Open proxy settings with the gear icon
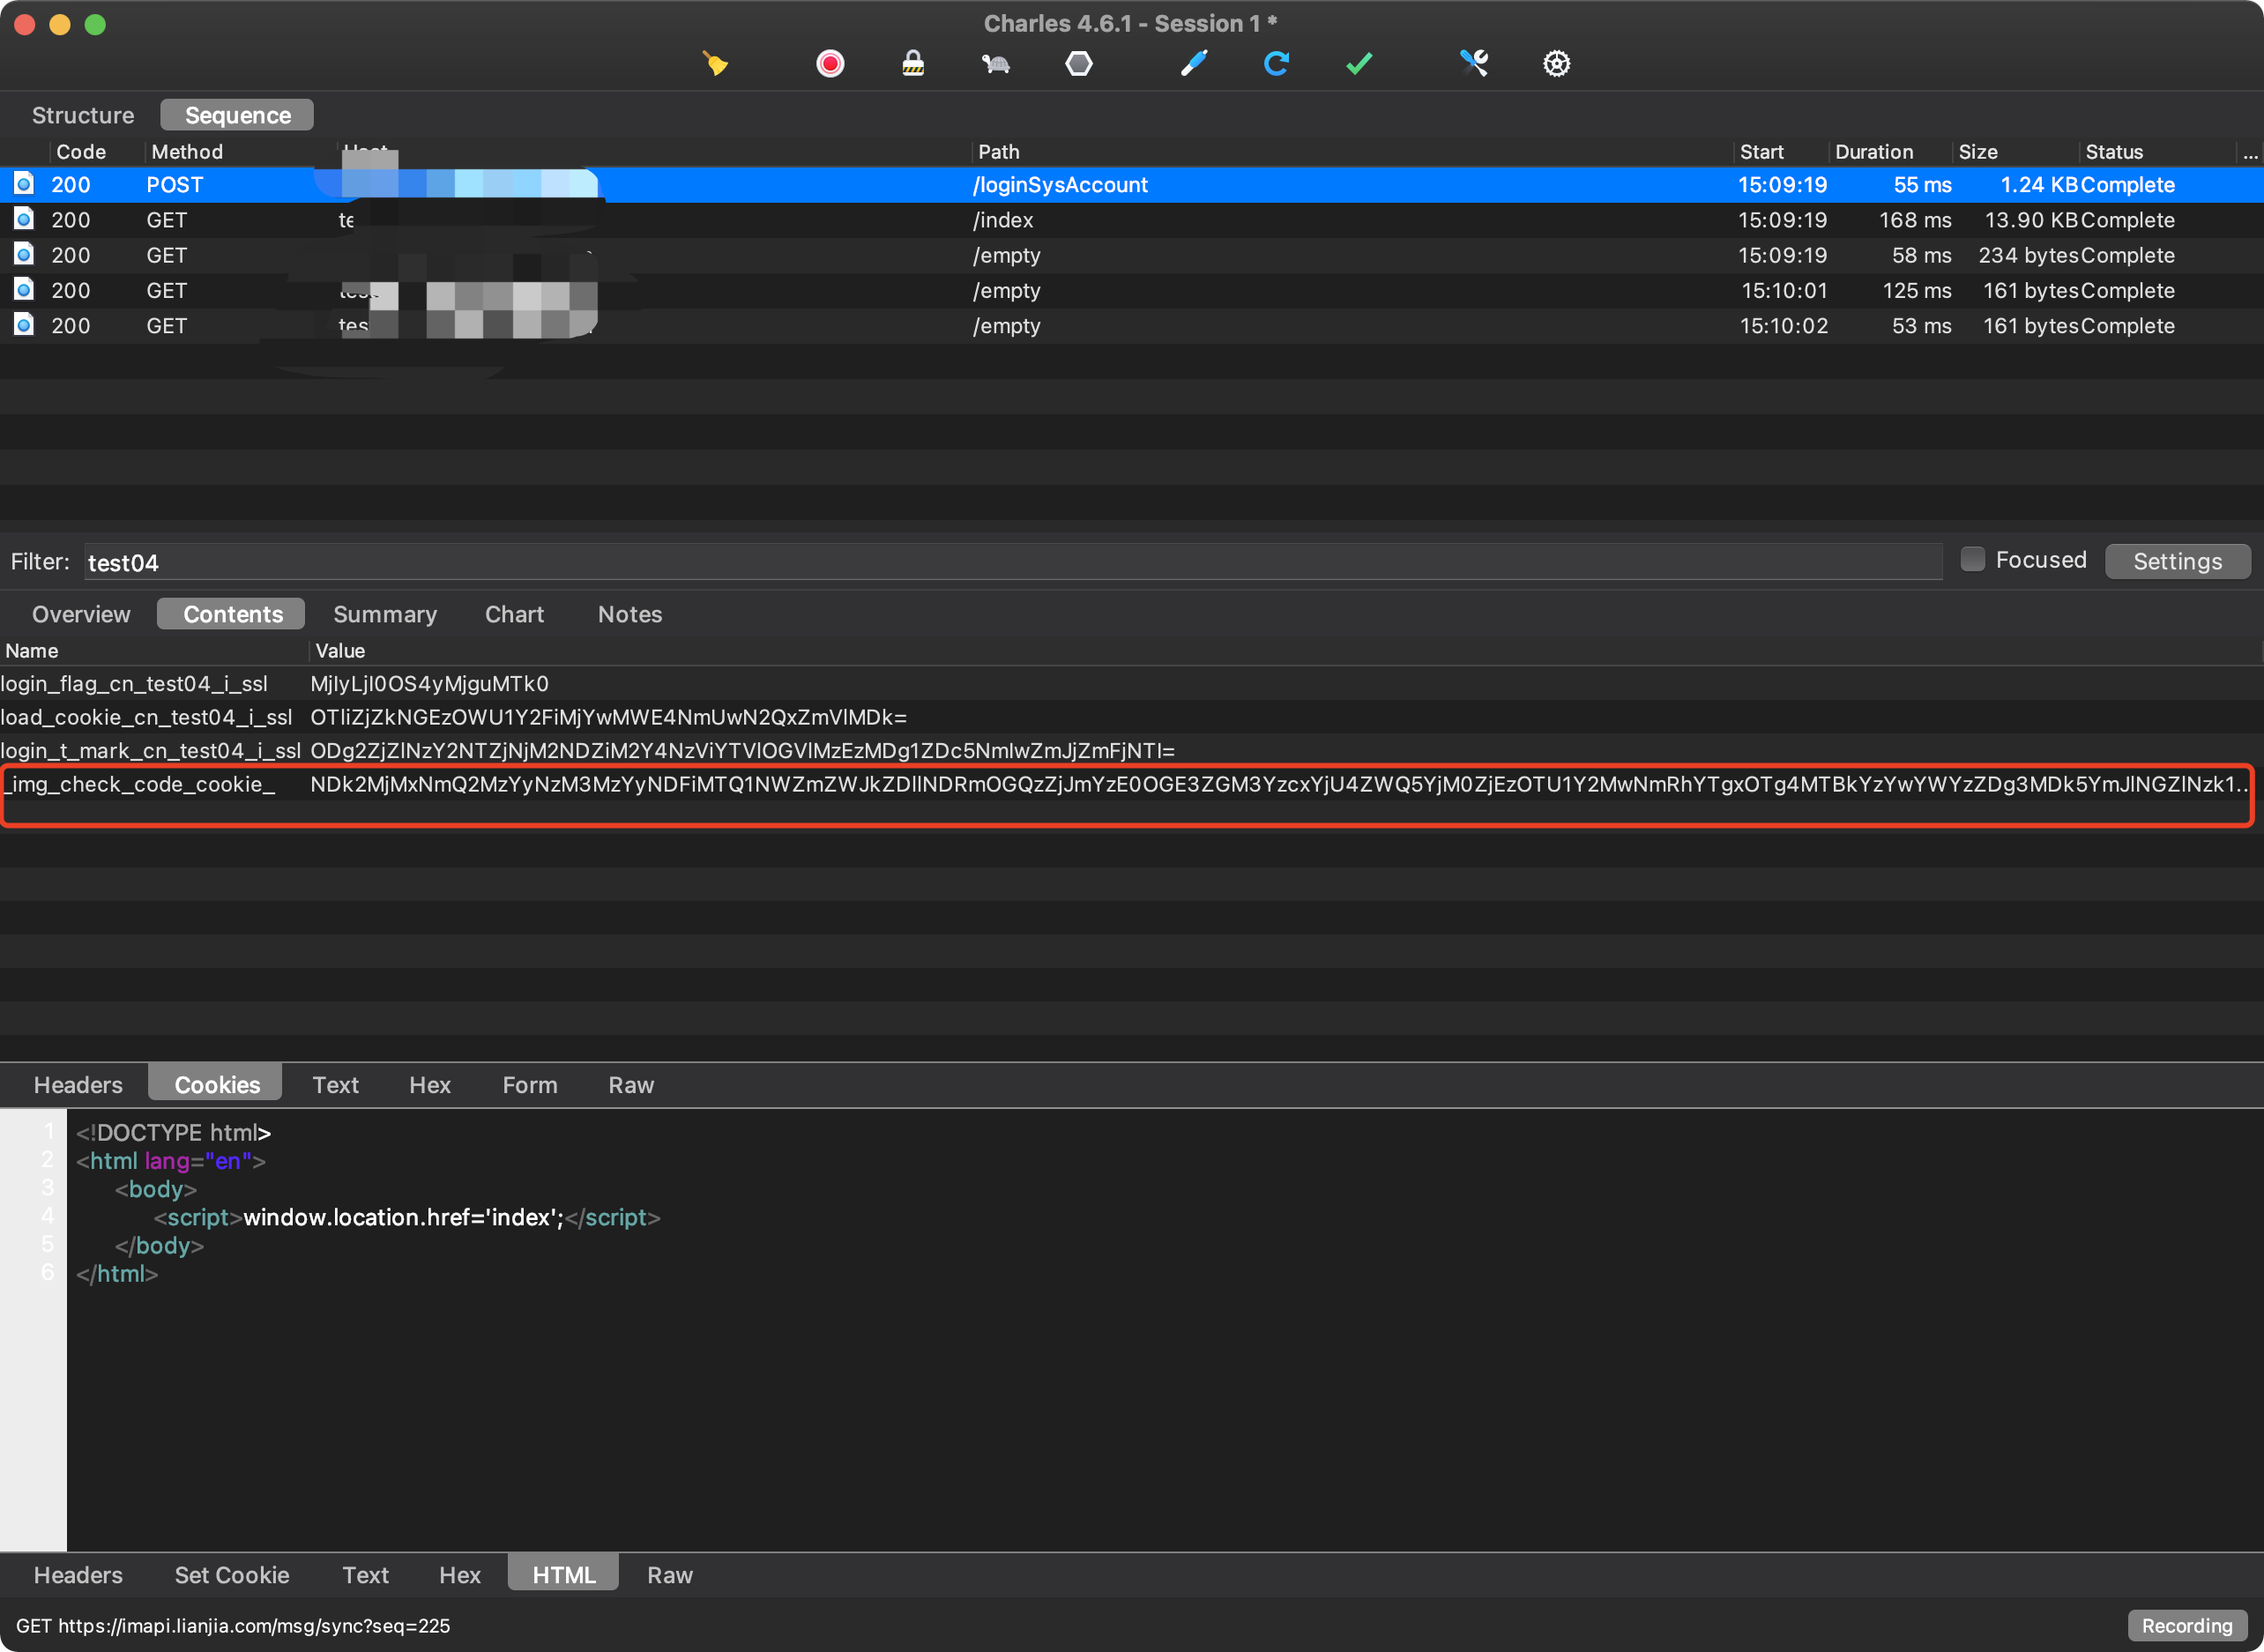 1556,63
